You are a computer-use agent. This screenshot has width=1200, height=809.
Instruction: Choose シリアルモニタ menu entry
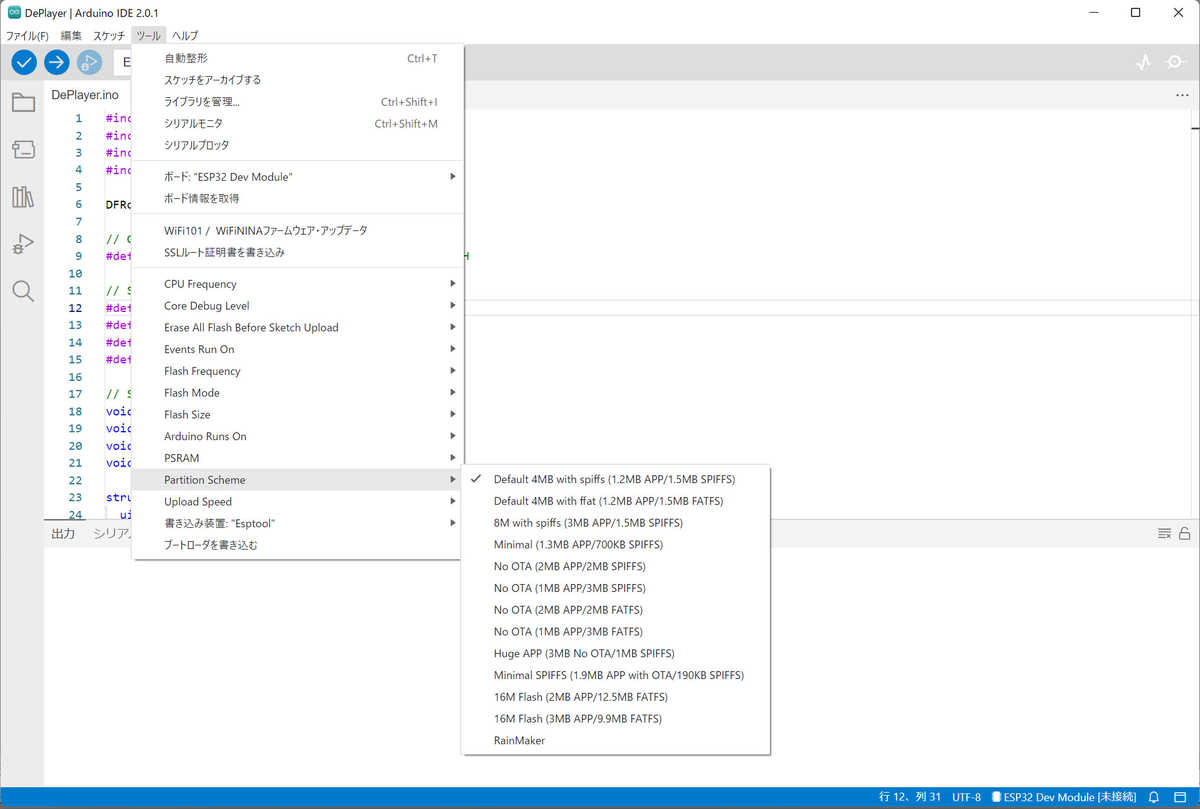point(298,124)
